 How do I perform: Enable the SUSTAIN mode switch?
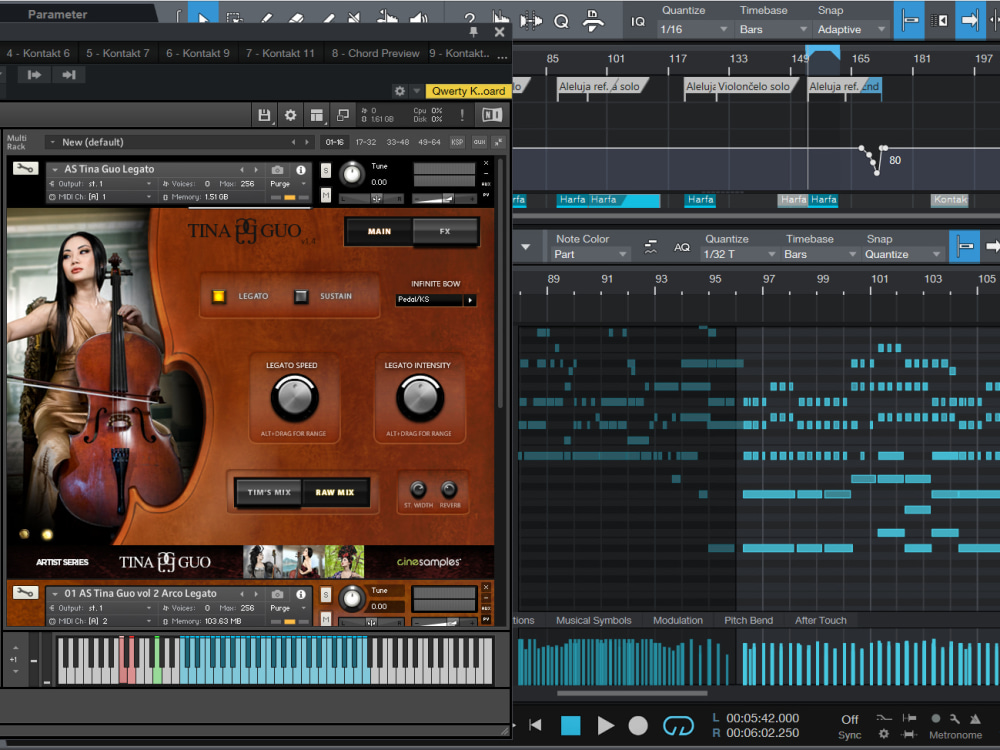click(301, 296)
